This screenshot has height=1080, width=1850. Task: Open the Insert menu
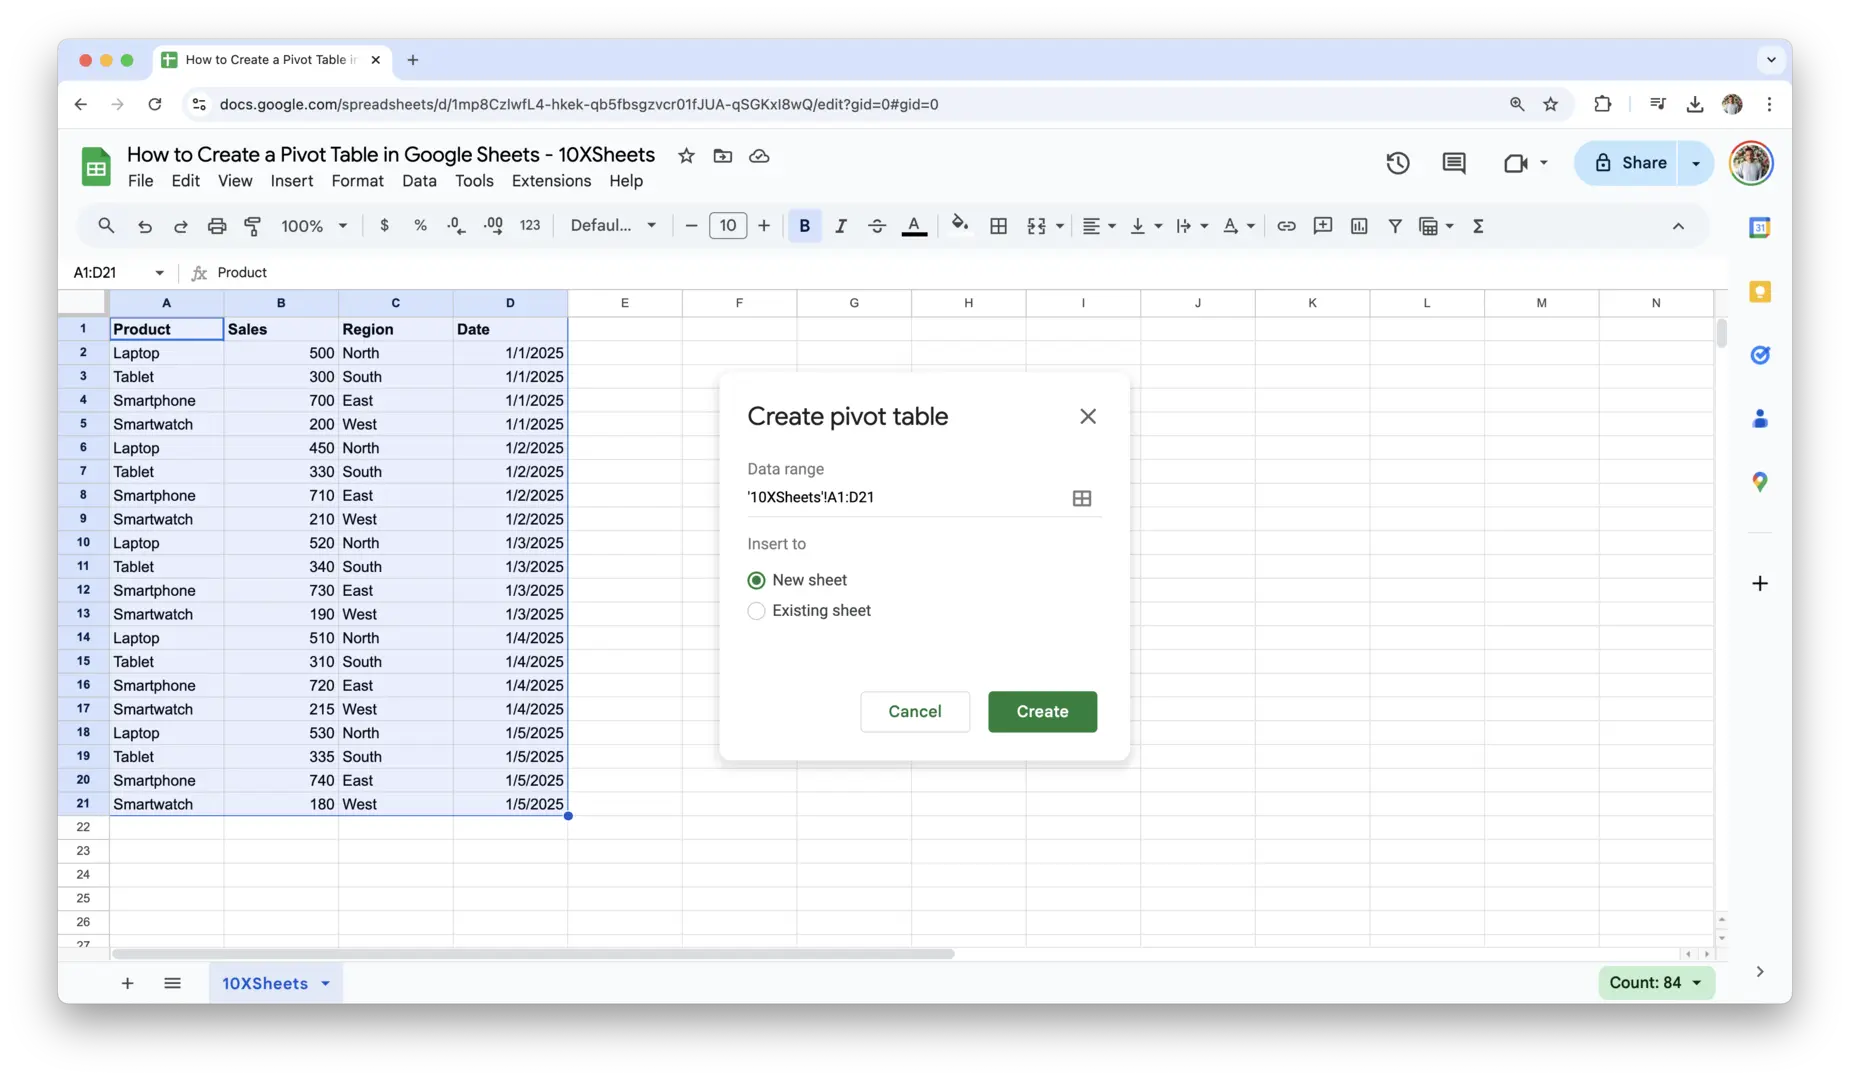pyautogui.click(x=291, y=181)
